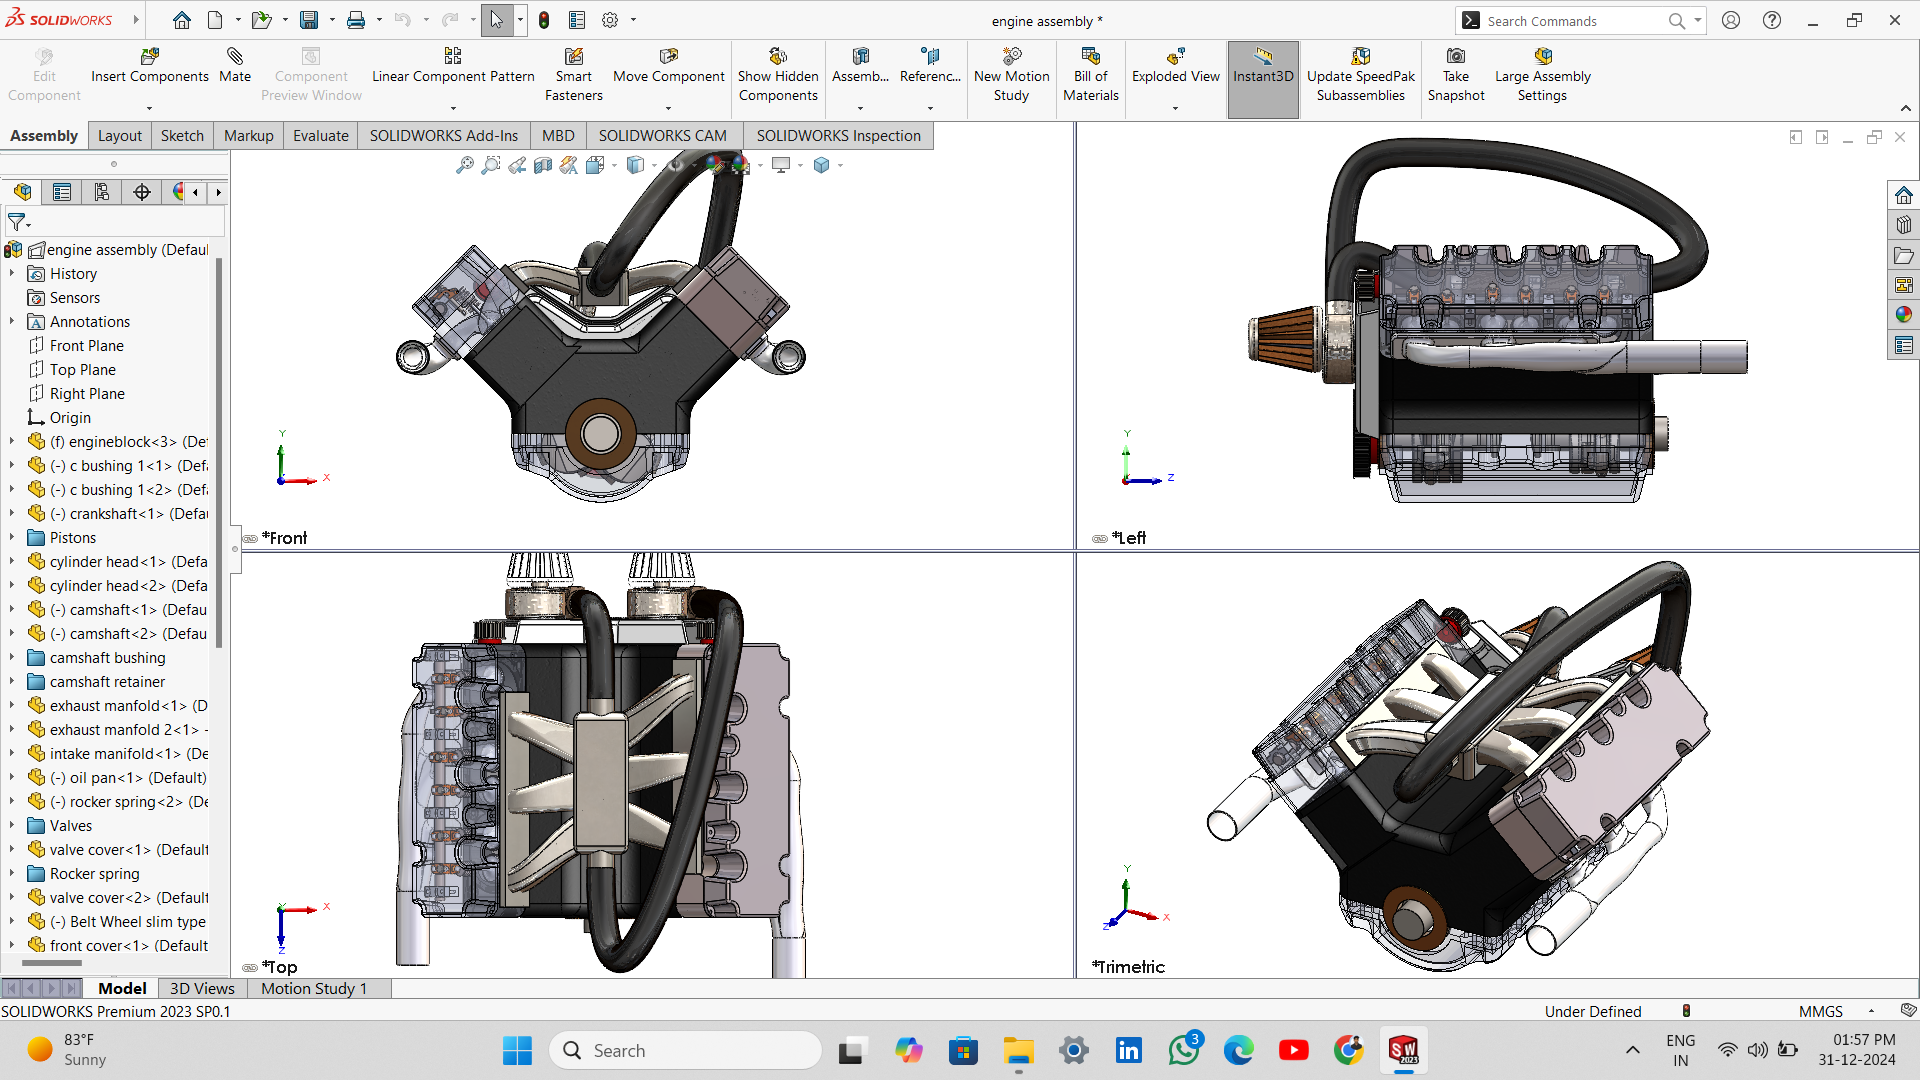This screenshot has width=1920, height=1080.
Task: Switch to the Evaluate tab
Action: click(x=320, y=136)
